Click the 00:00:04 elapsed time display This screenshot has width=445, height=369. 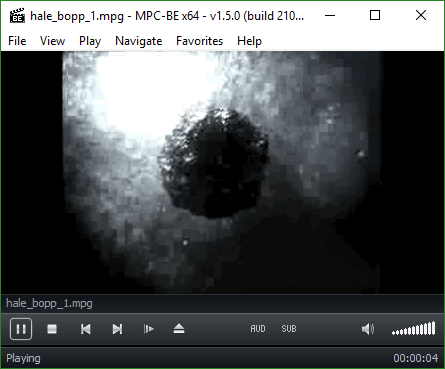pos(415,358)
